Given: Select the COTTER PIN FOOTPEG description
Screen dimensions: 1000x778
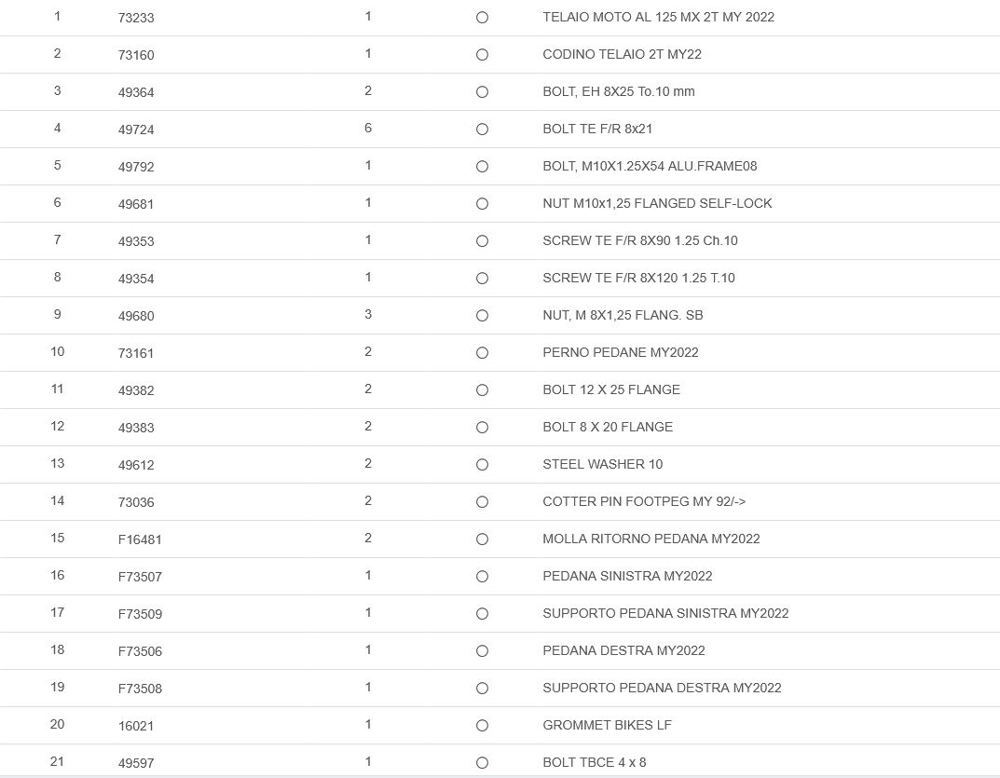Looking at the screenshot, I should coord(644,502).
